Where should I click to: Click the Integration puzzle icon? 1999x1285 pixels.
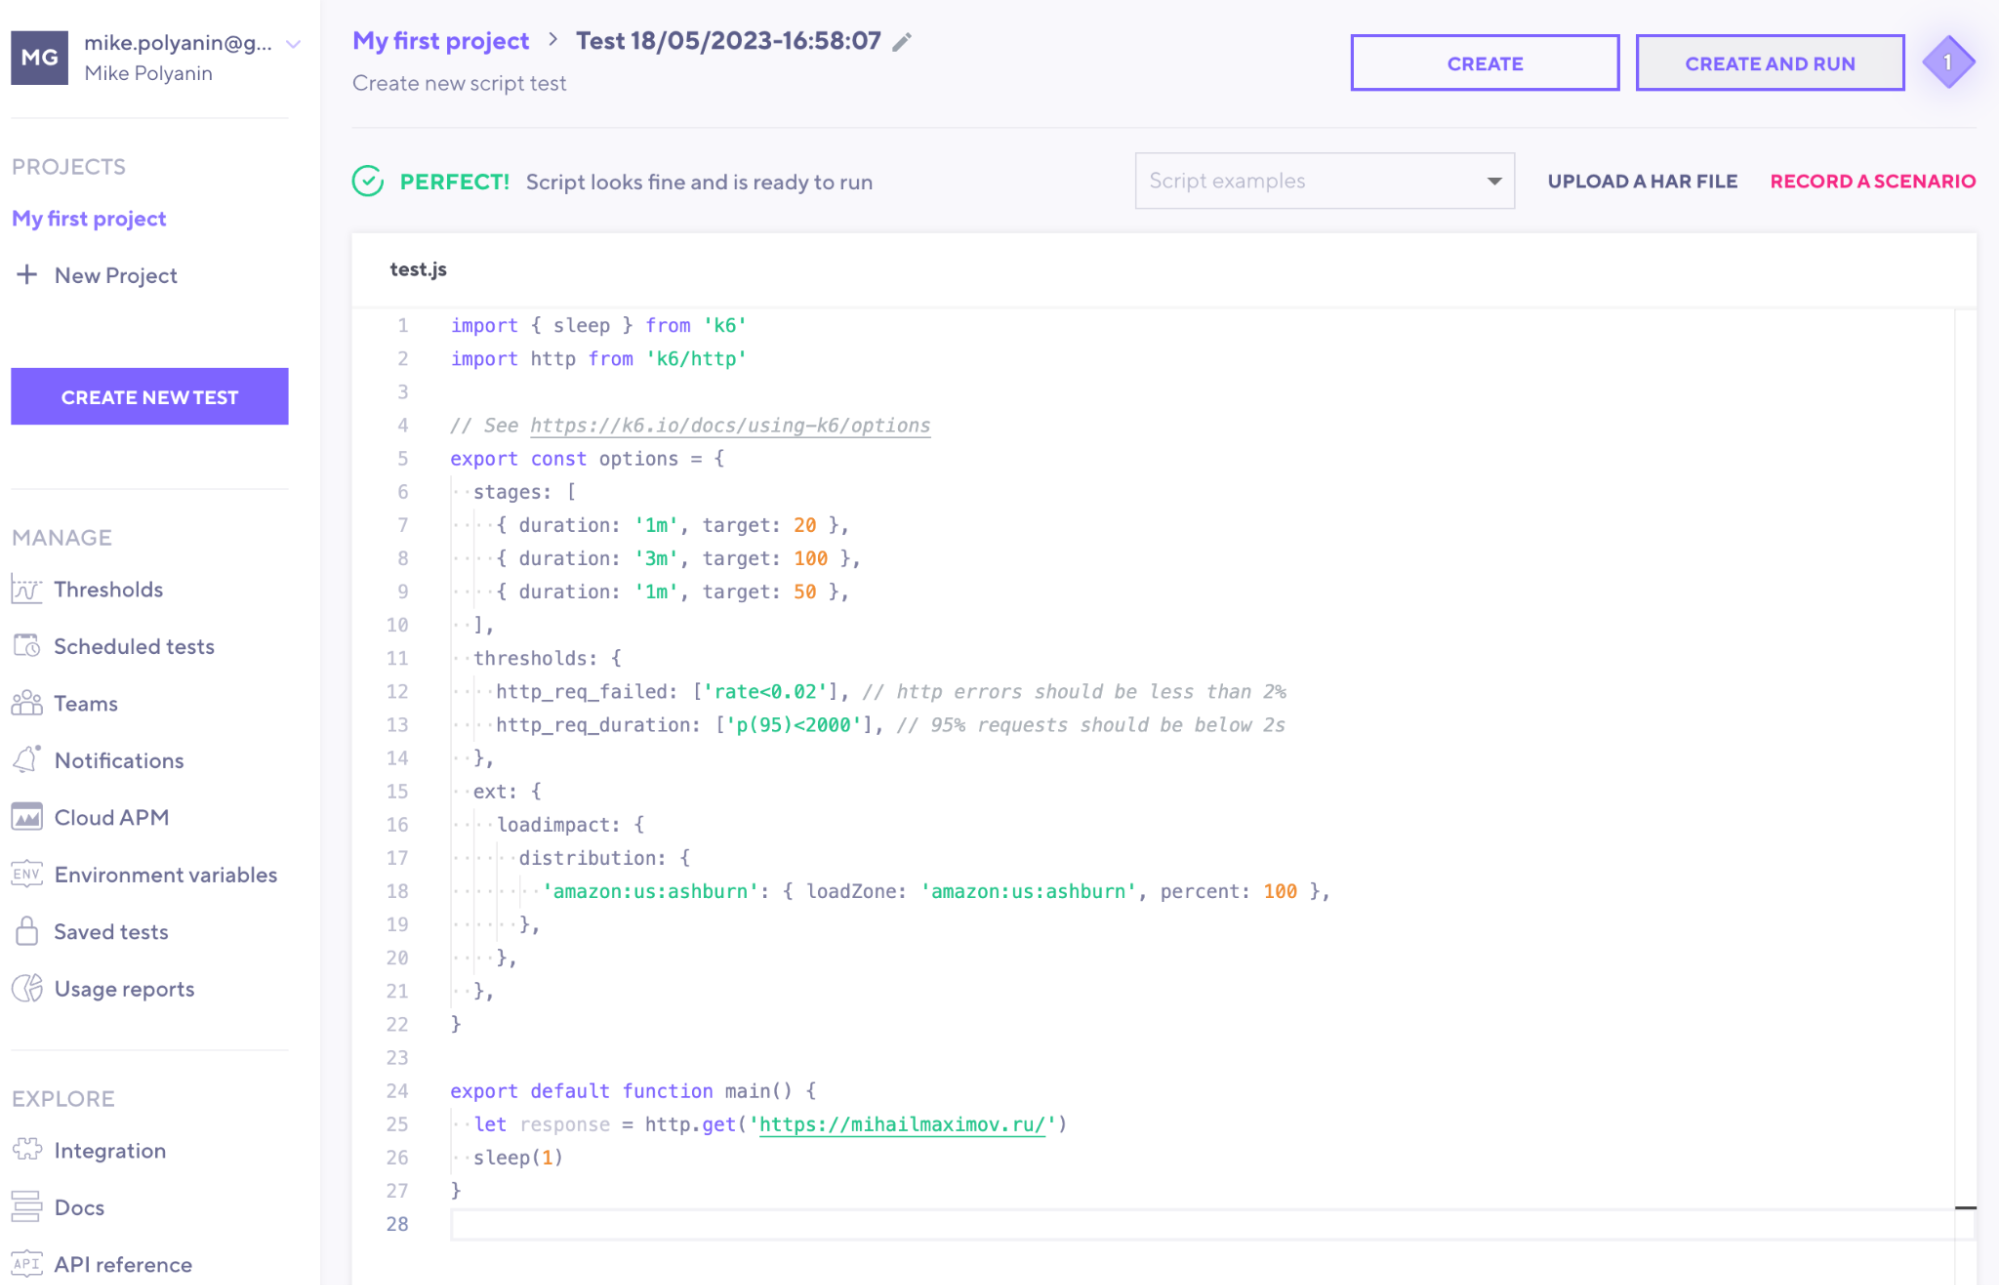coord(27,1150)
